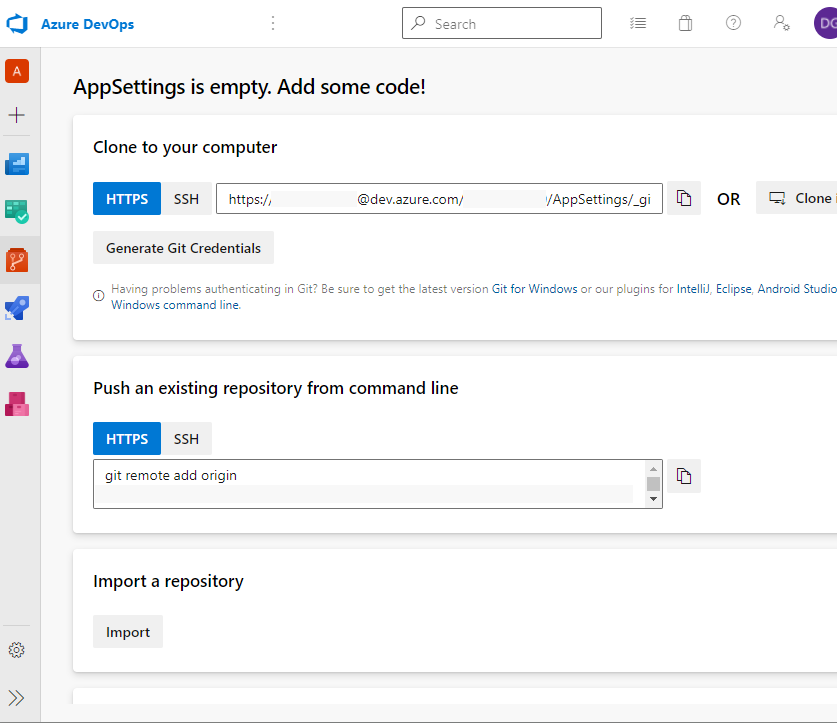This screenshot has height=723, width=837.
Task: Open the Git for Windows link
Action: point(534,289)
